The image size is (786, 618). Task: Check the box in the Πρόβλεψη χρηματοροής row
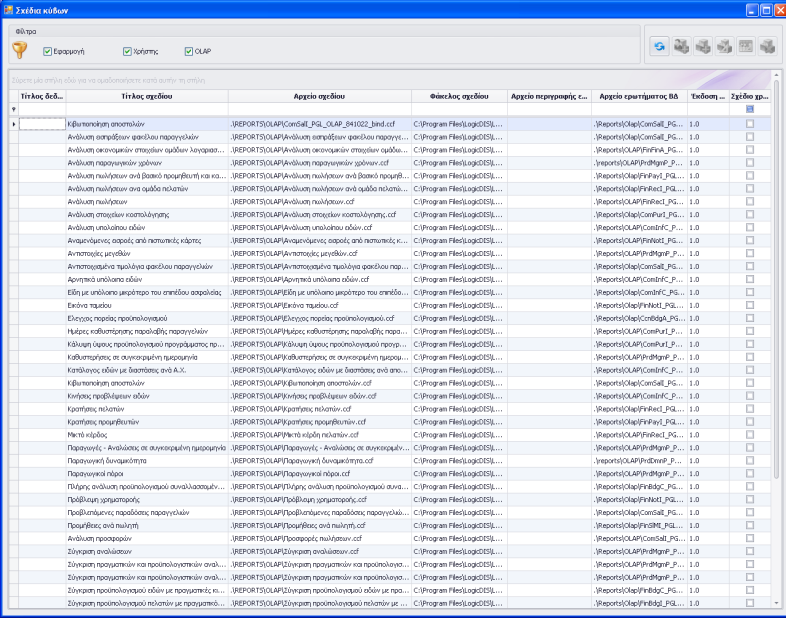pyautogui.click(x=750, y=499)
